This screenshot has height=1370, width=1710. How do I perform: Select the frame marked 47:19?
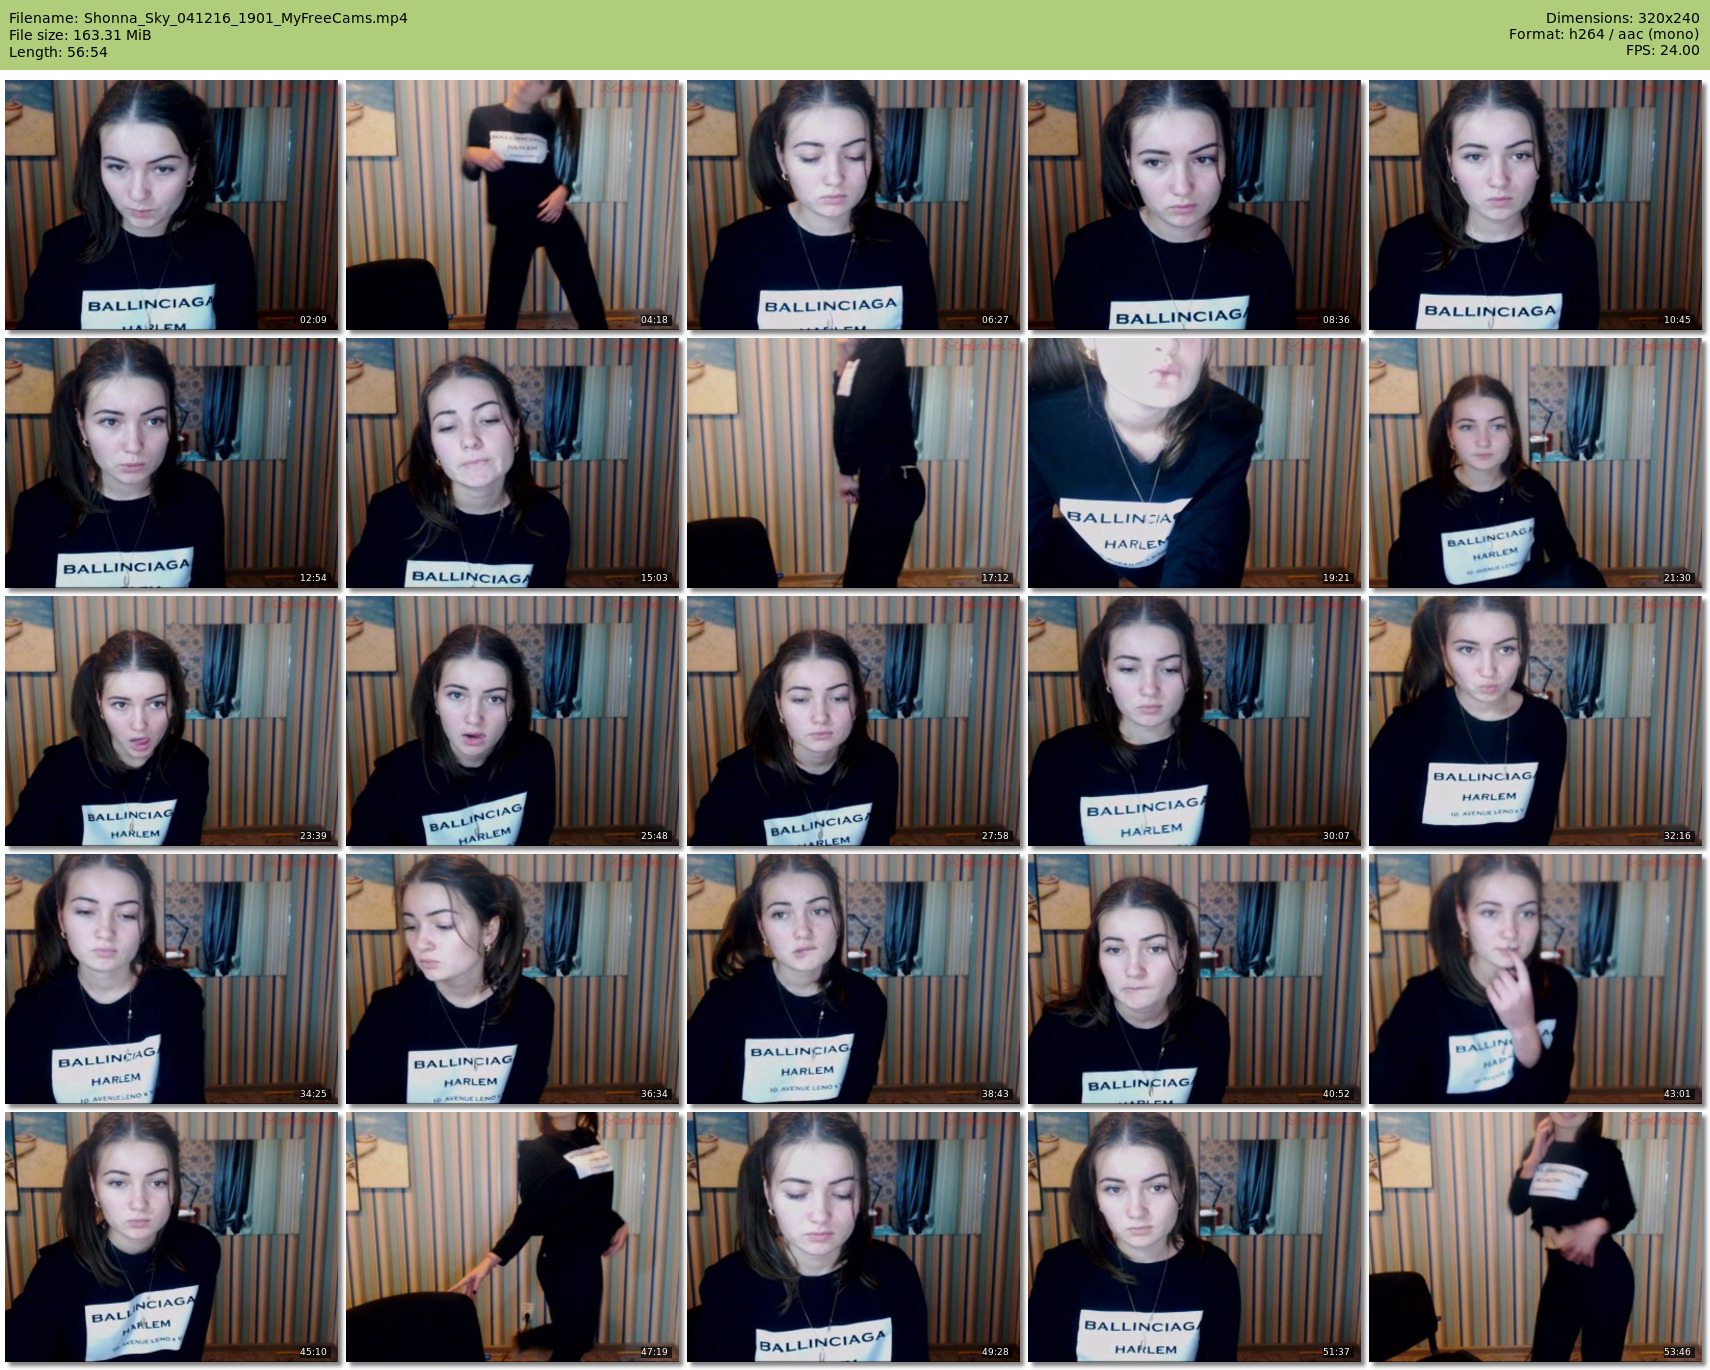pos(512,1237)
